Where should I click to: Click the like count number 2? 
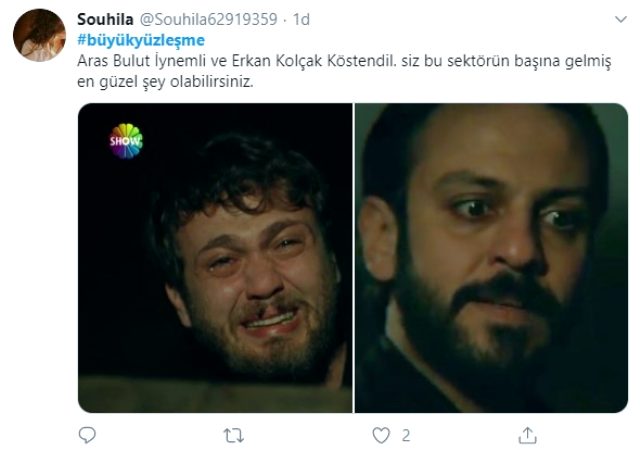406,436
